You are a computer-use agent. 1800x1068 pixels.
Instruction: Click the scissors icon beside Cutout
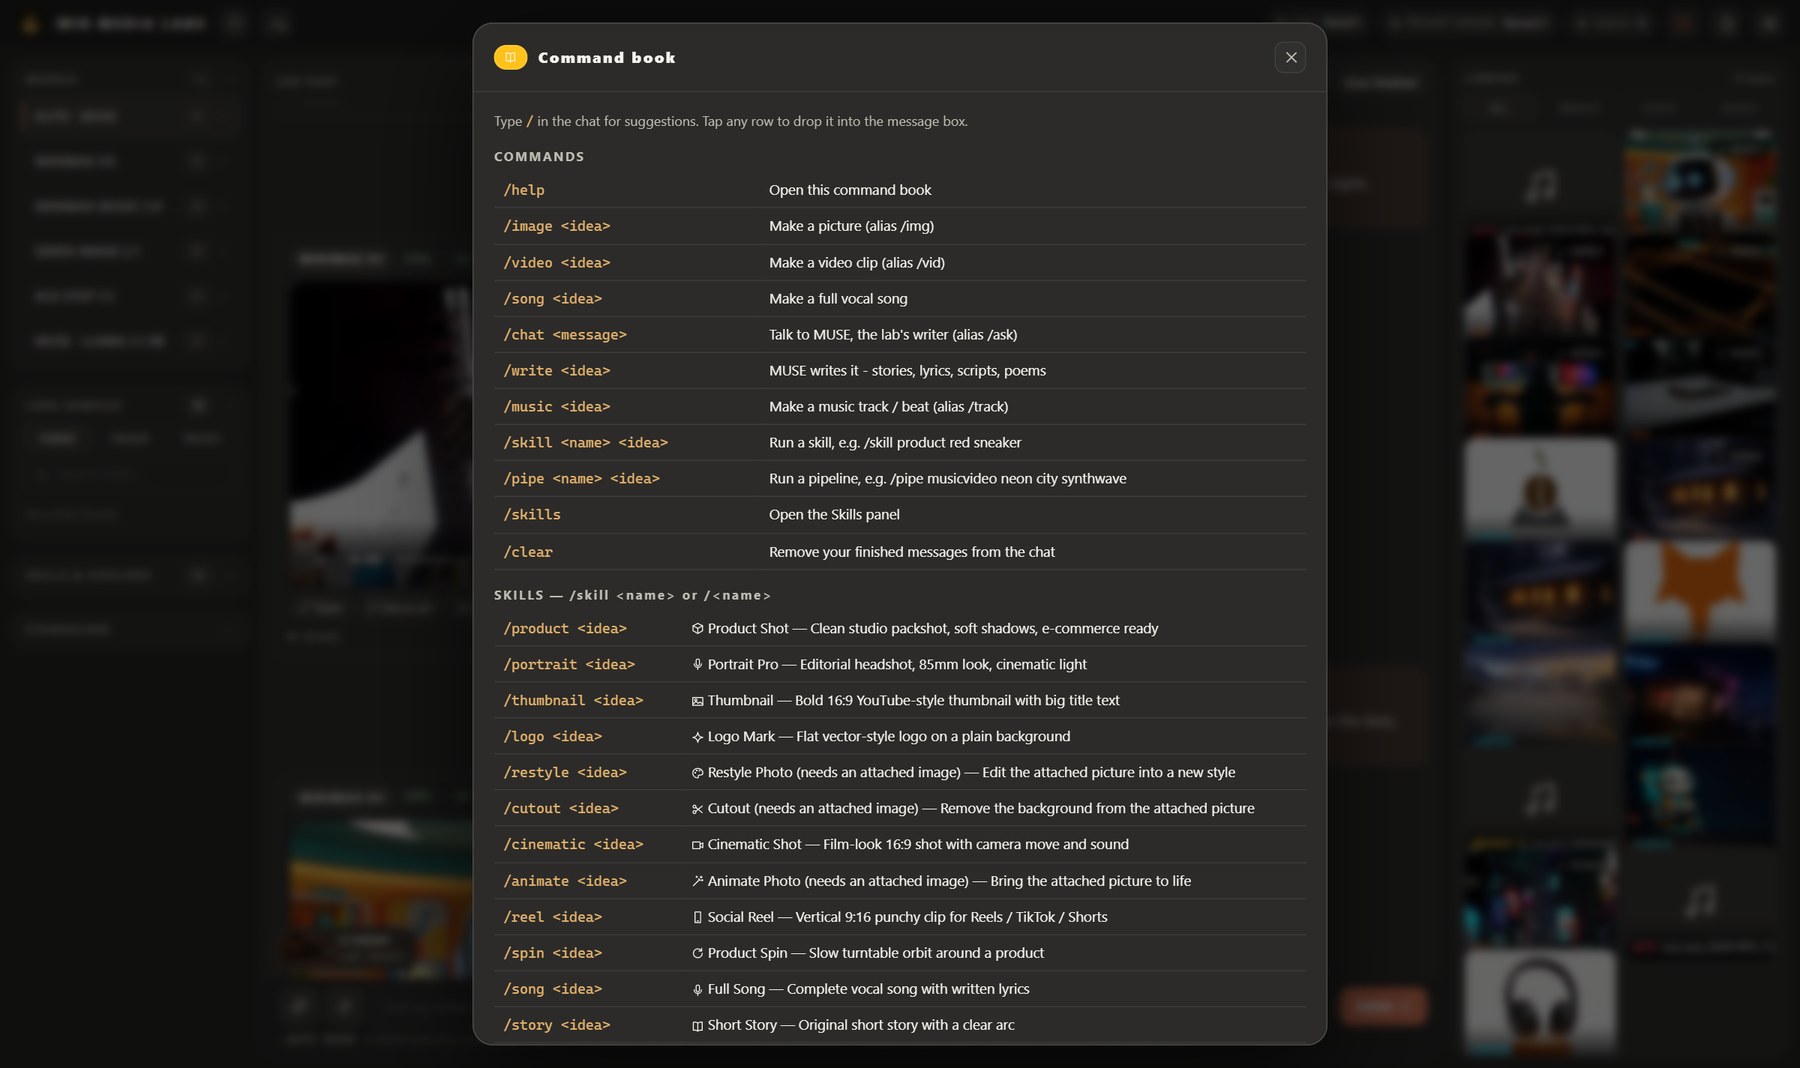click(x=697, y=809)
